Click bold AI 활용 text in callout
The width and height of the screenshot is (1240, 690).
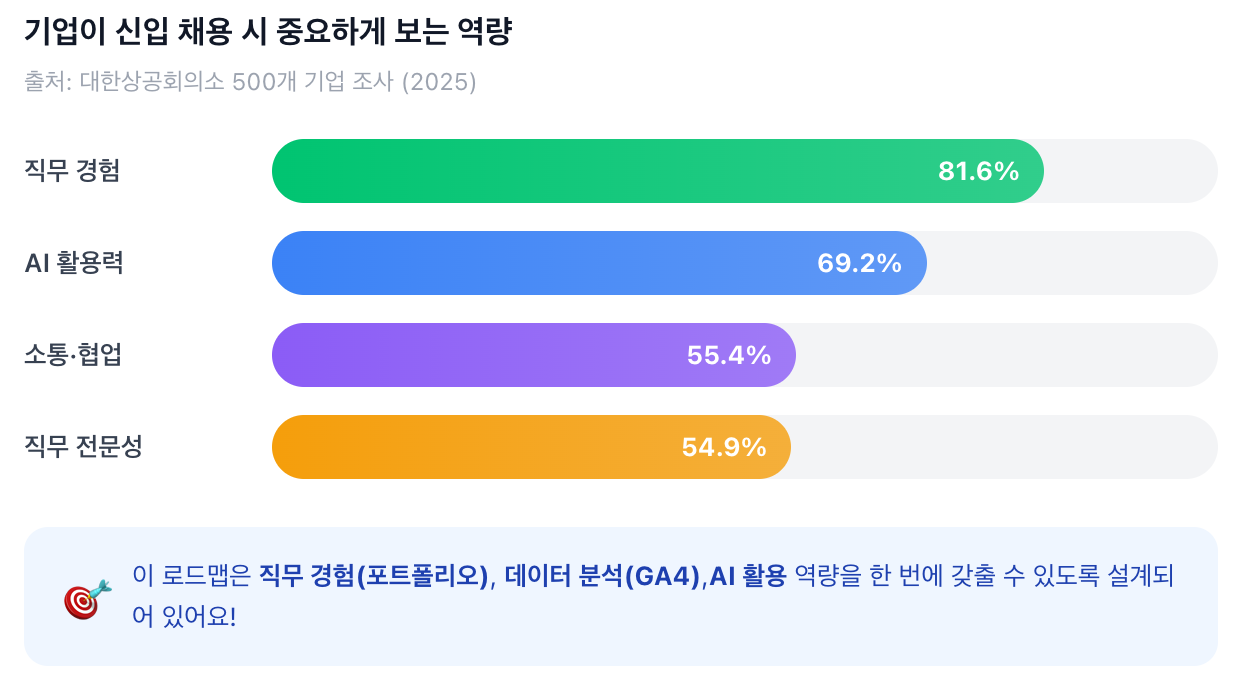(x=748, y=576)
